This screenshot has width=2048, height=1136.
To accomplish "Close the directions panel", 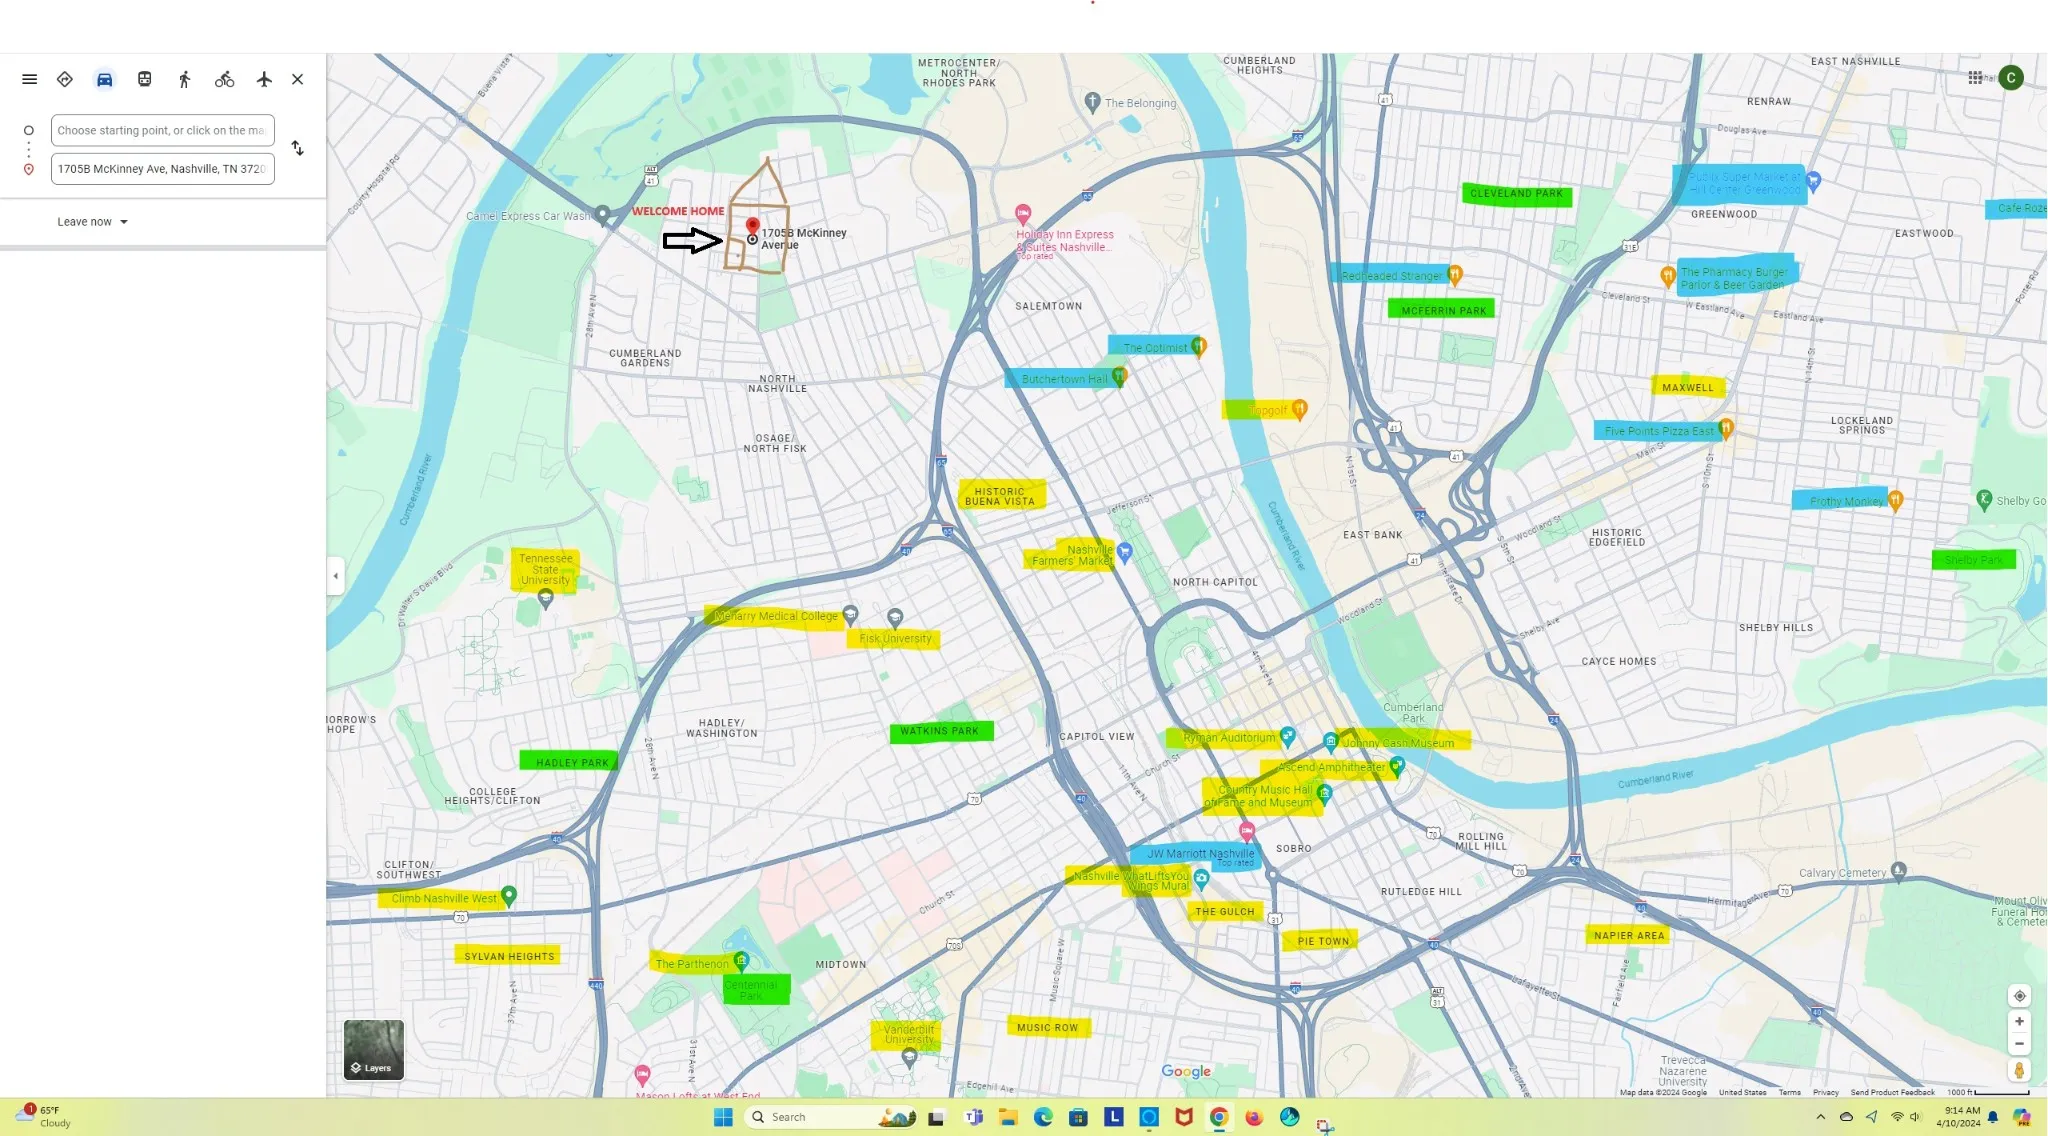I will coord(297,79).
